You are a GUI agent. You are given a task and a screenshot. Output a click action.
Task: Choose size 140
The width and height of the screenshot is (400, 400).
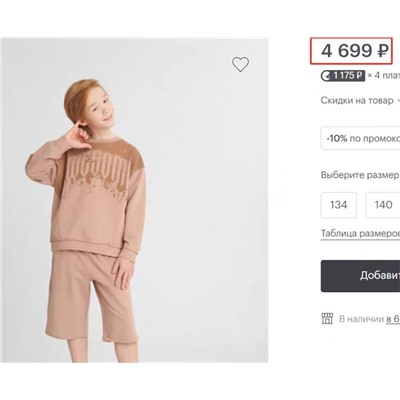click(383, 205)
